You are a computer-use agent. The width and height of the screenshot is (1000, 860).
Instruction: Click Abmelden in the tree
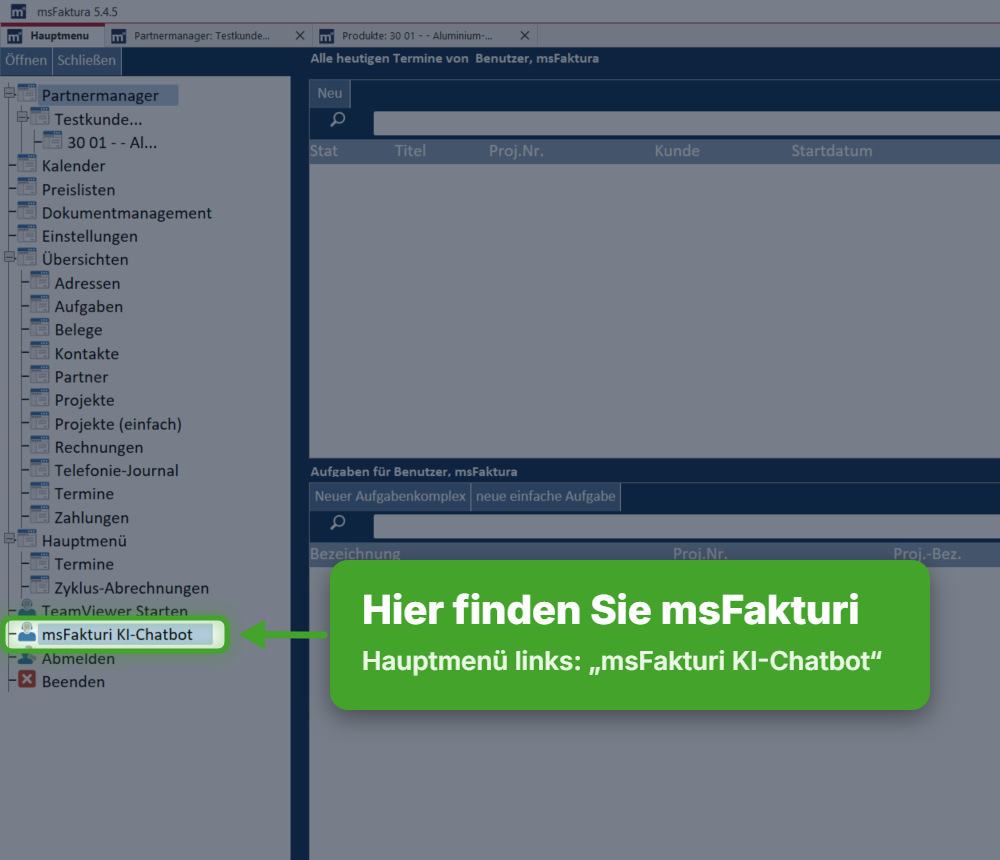(78, 658)
